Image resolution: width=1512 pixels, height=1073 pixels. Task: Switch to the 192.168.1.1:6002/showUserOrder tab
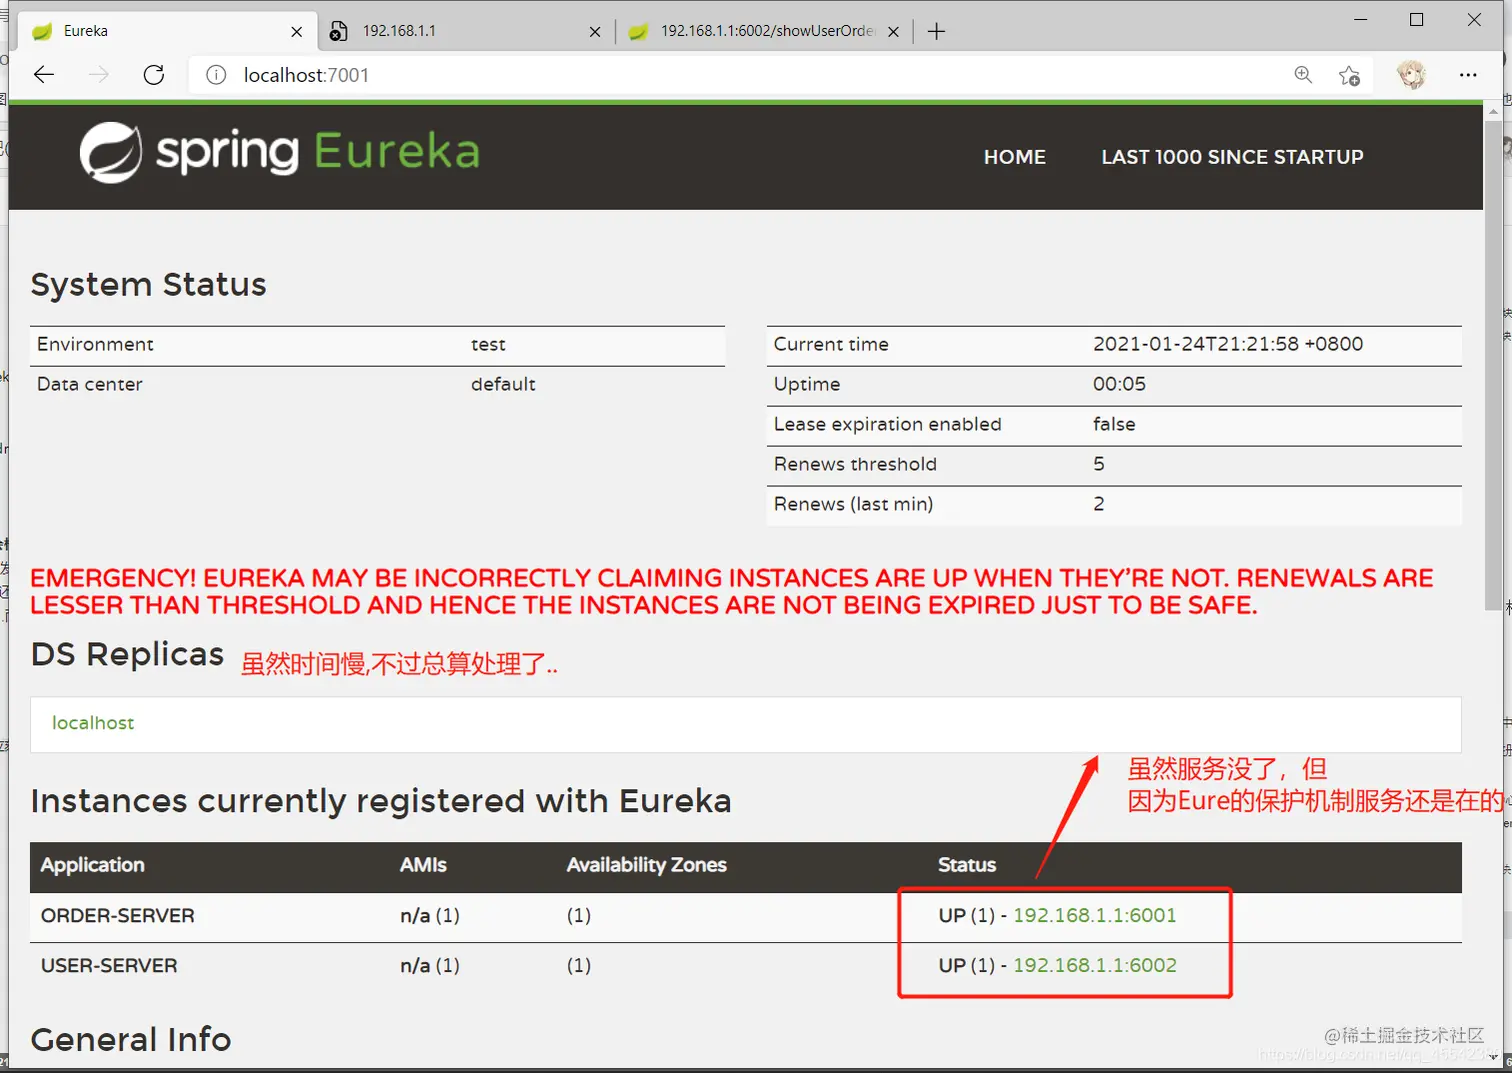[764, 31]
